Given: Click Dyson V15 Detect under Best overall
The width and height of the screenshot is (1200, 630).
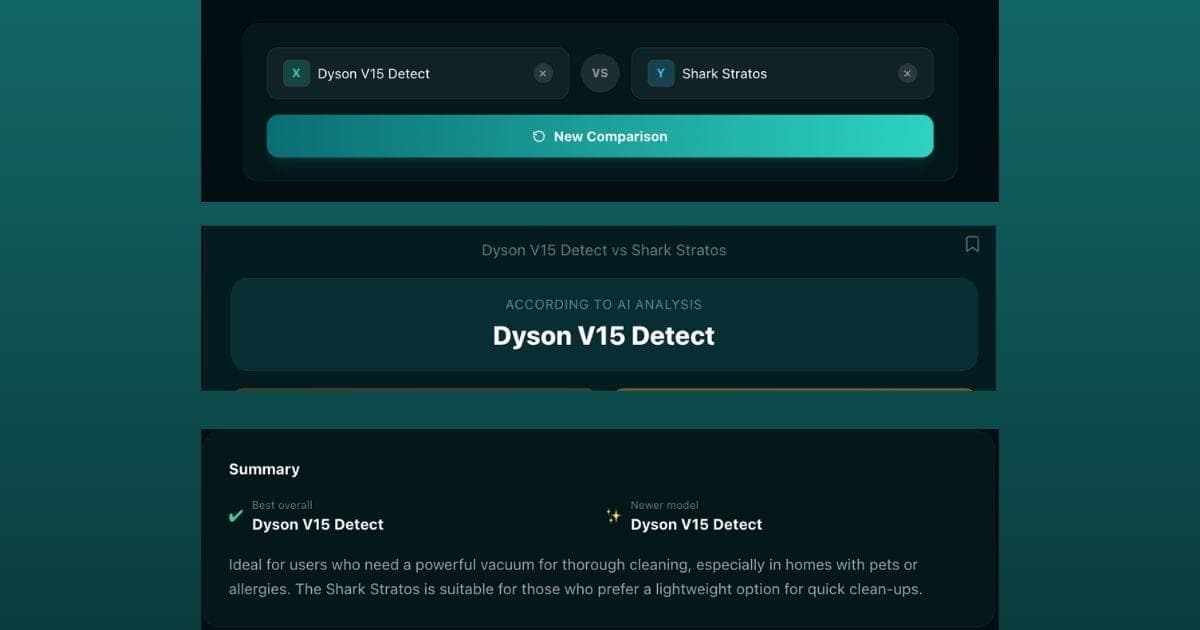Looking at the screenshot, I should 318,524.
